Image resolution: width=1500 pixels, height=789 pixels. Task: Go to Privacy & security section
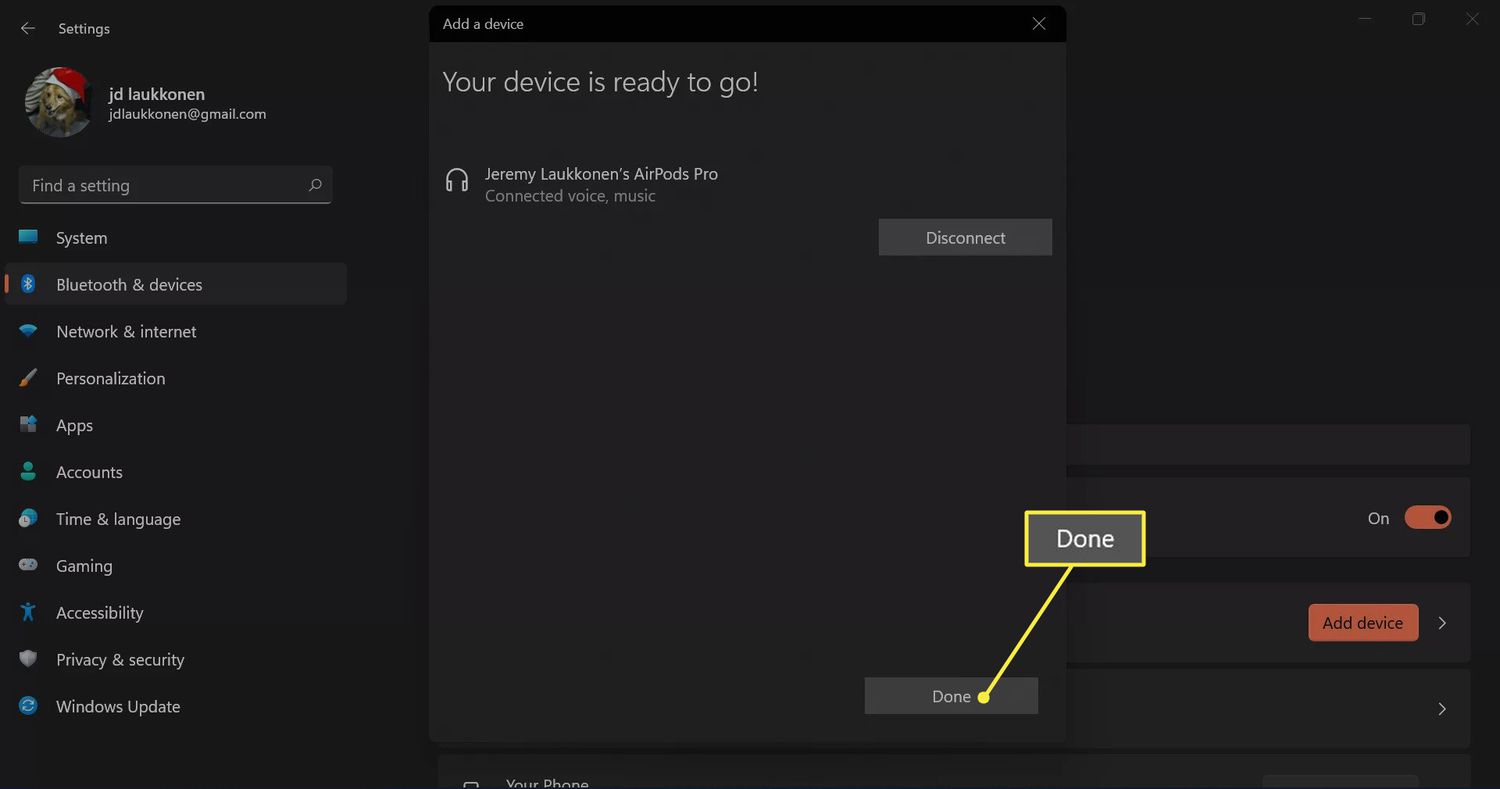[x=120, y=660]
